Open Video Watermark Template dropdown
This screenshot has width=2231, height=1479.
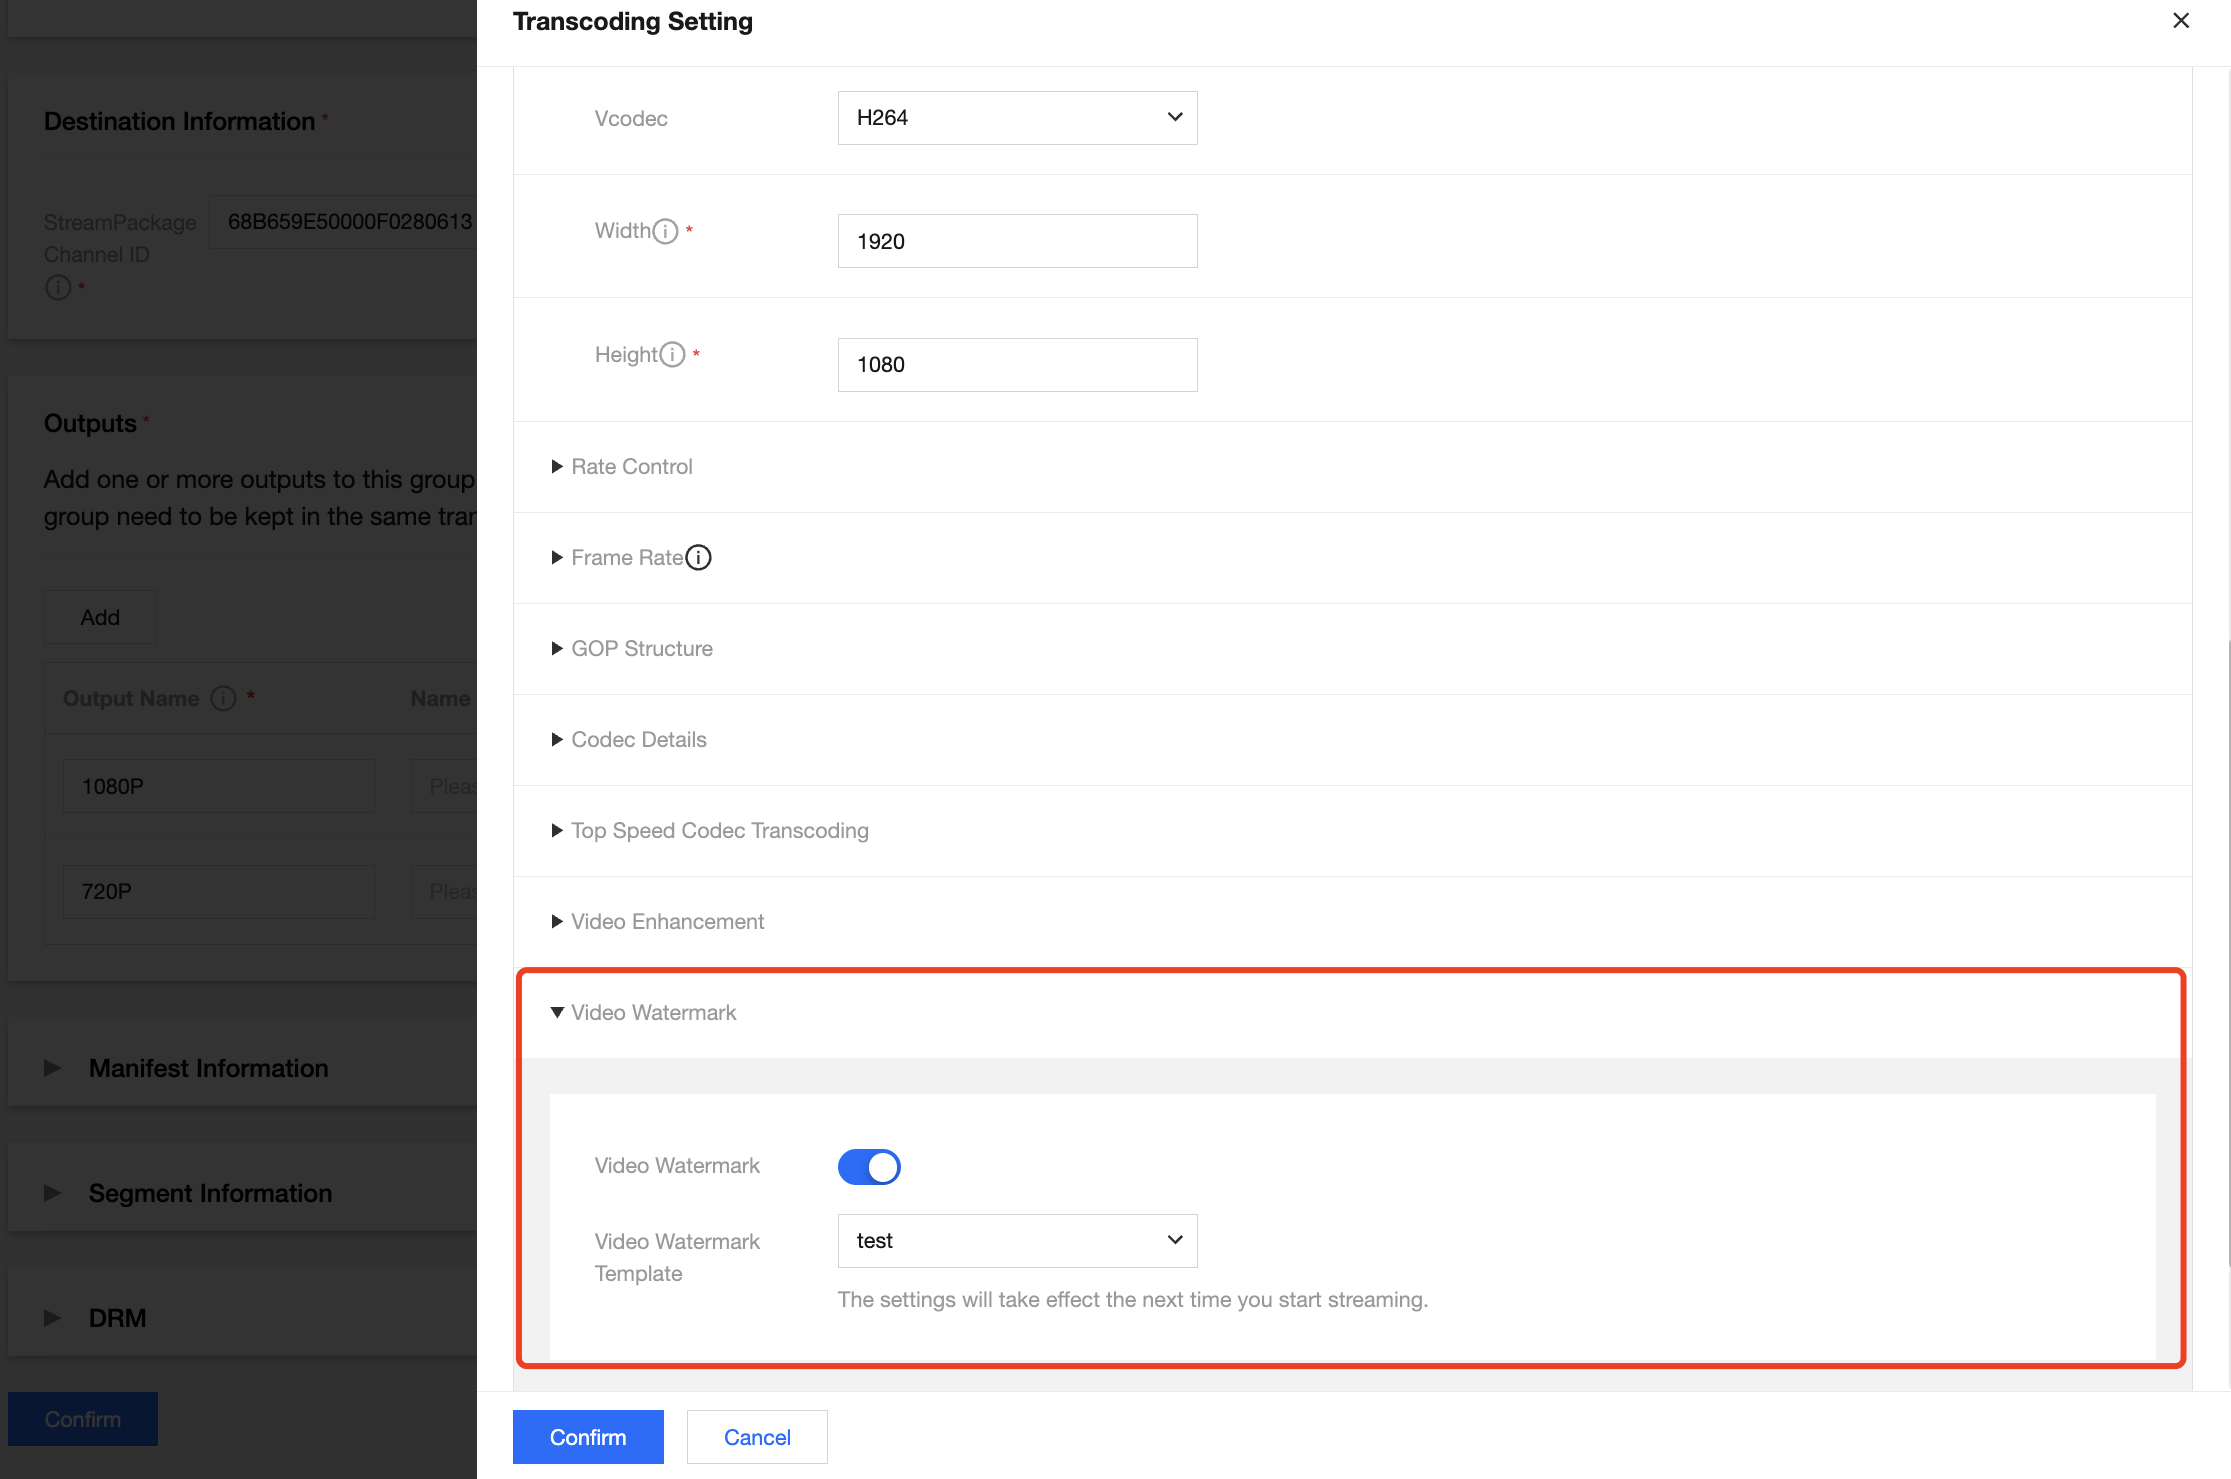click(1017, 1241)
